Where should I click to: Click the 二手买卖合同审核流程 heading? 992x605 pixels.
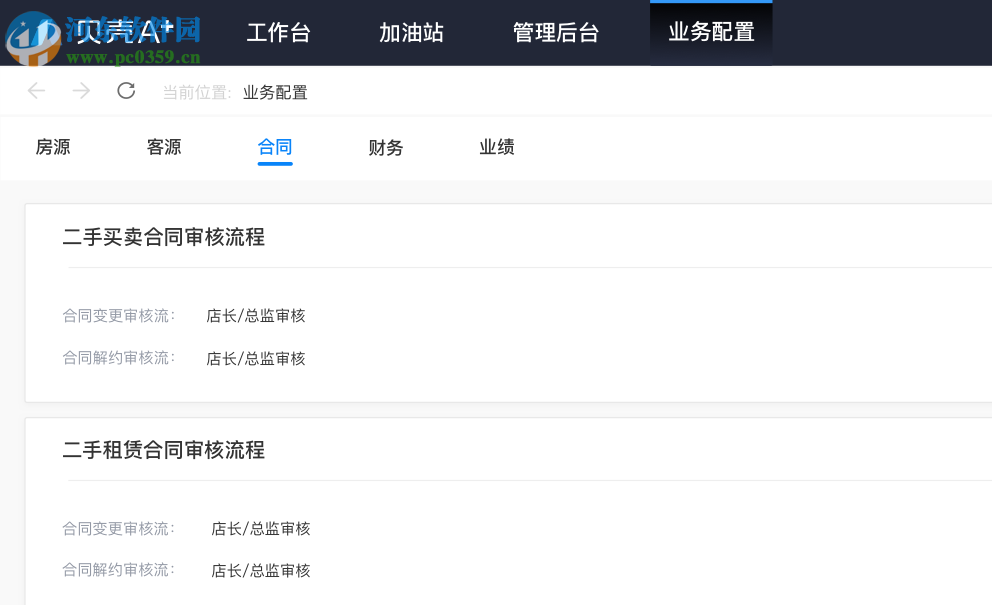(164, 237)
